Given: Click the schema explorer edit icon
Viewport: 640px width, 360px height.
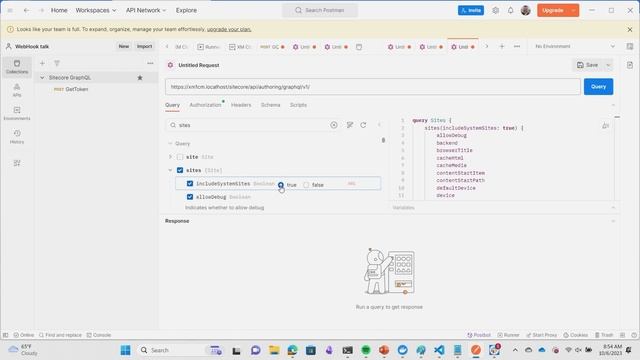Looking at the screenshot, I should [350, 125].
